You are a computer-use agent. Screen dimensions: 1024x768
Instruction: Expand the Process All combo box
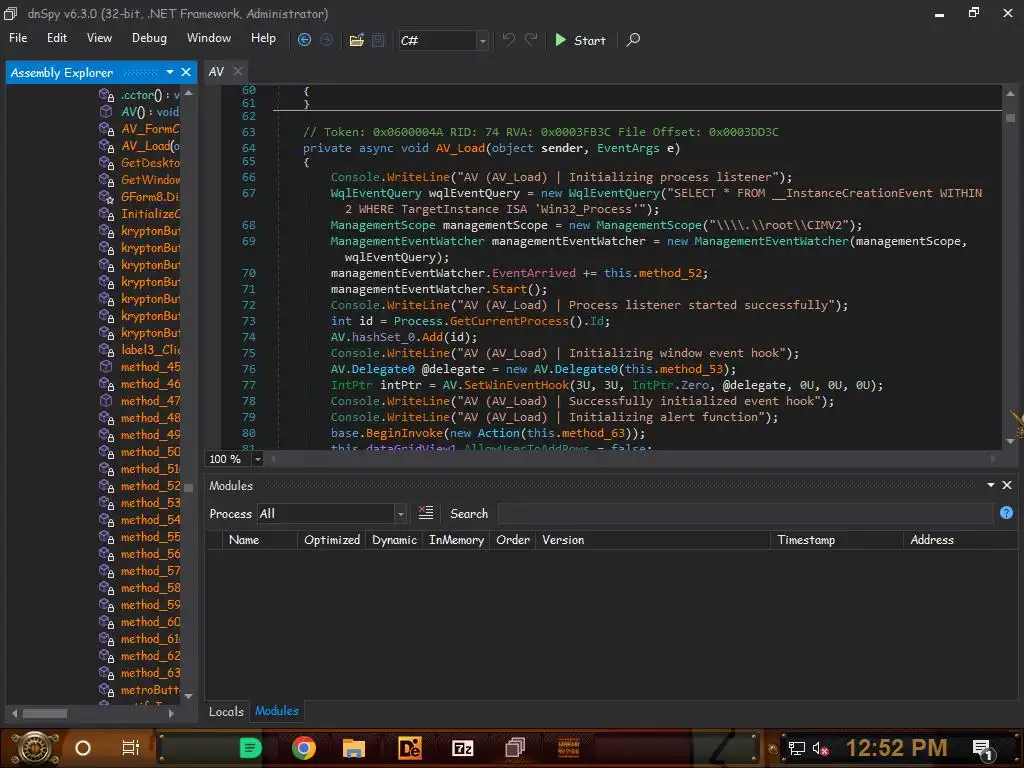pyautogui.click(x=400, y=514)
